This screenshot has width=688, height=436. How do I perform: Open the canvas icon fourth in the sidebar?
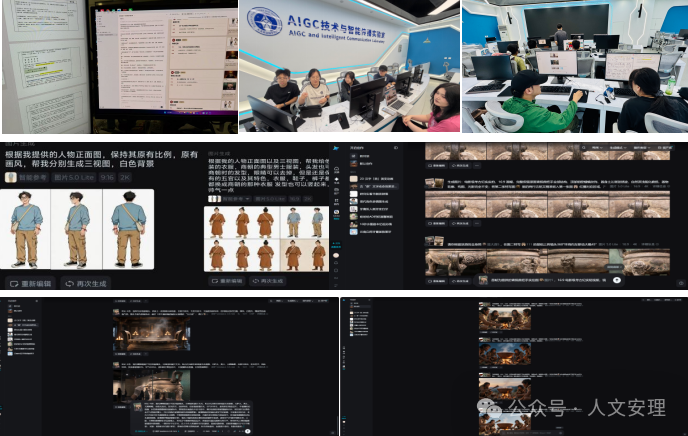pos(337,201)
